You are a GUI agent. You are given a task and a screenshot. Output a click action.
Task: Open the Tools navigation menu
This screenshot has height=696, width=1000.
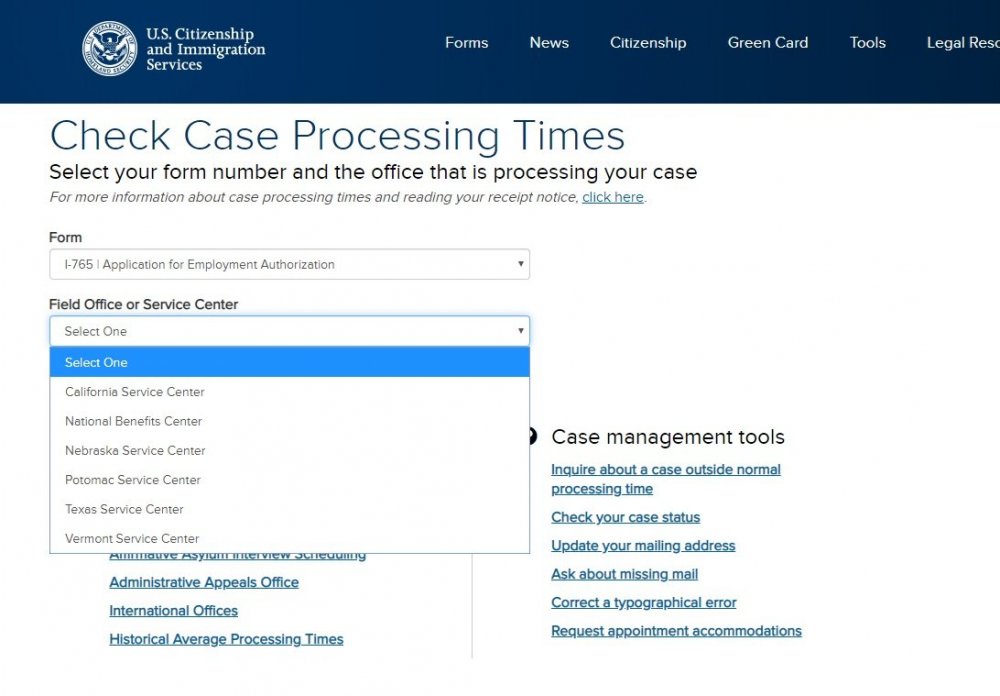click(x=867, y=43)
